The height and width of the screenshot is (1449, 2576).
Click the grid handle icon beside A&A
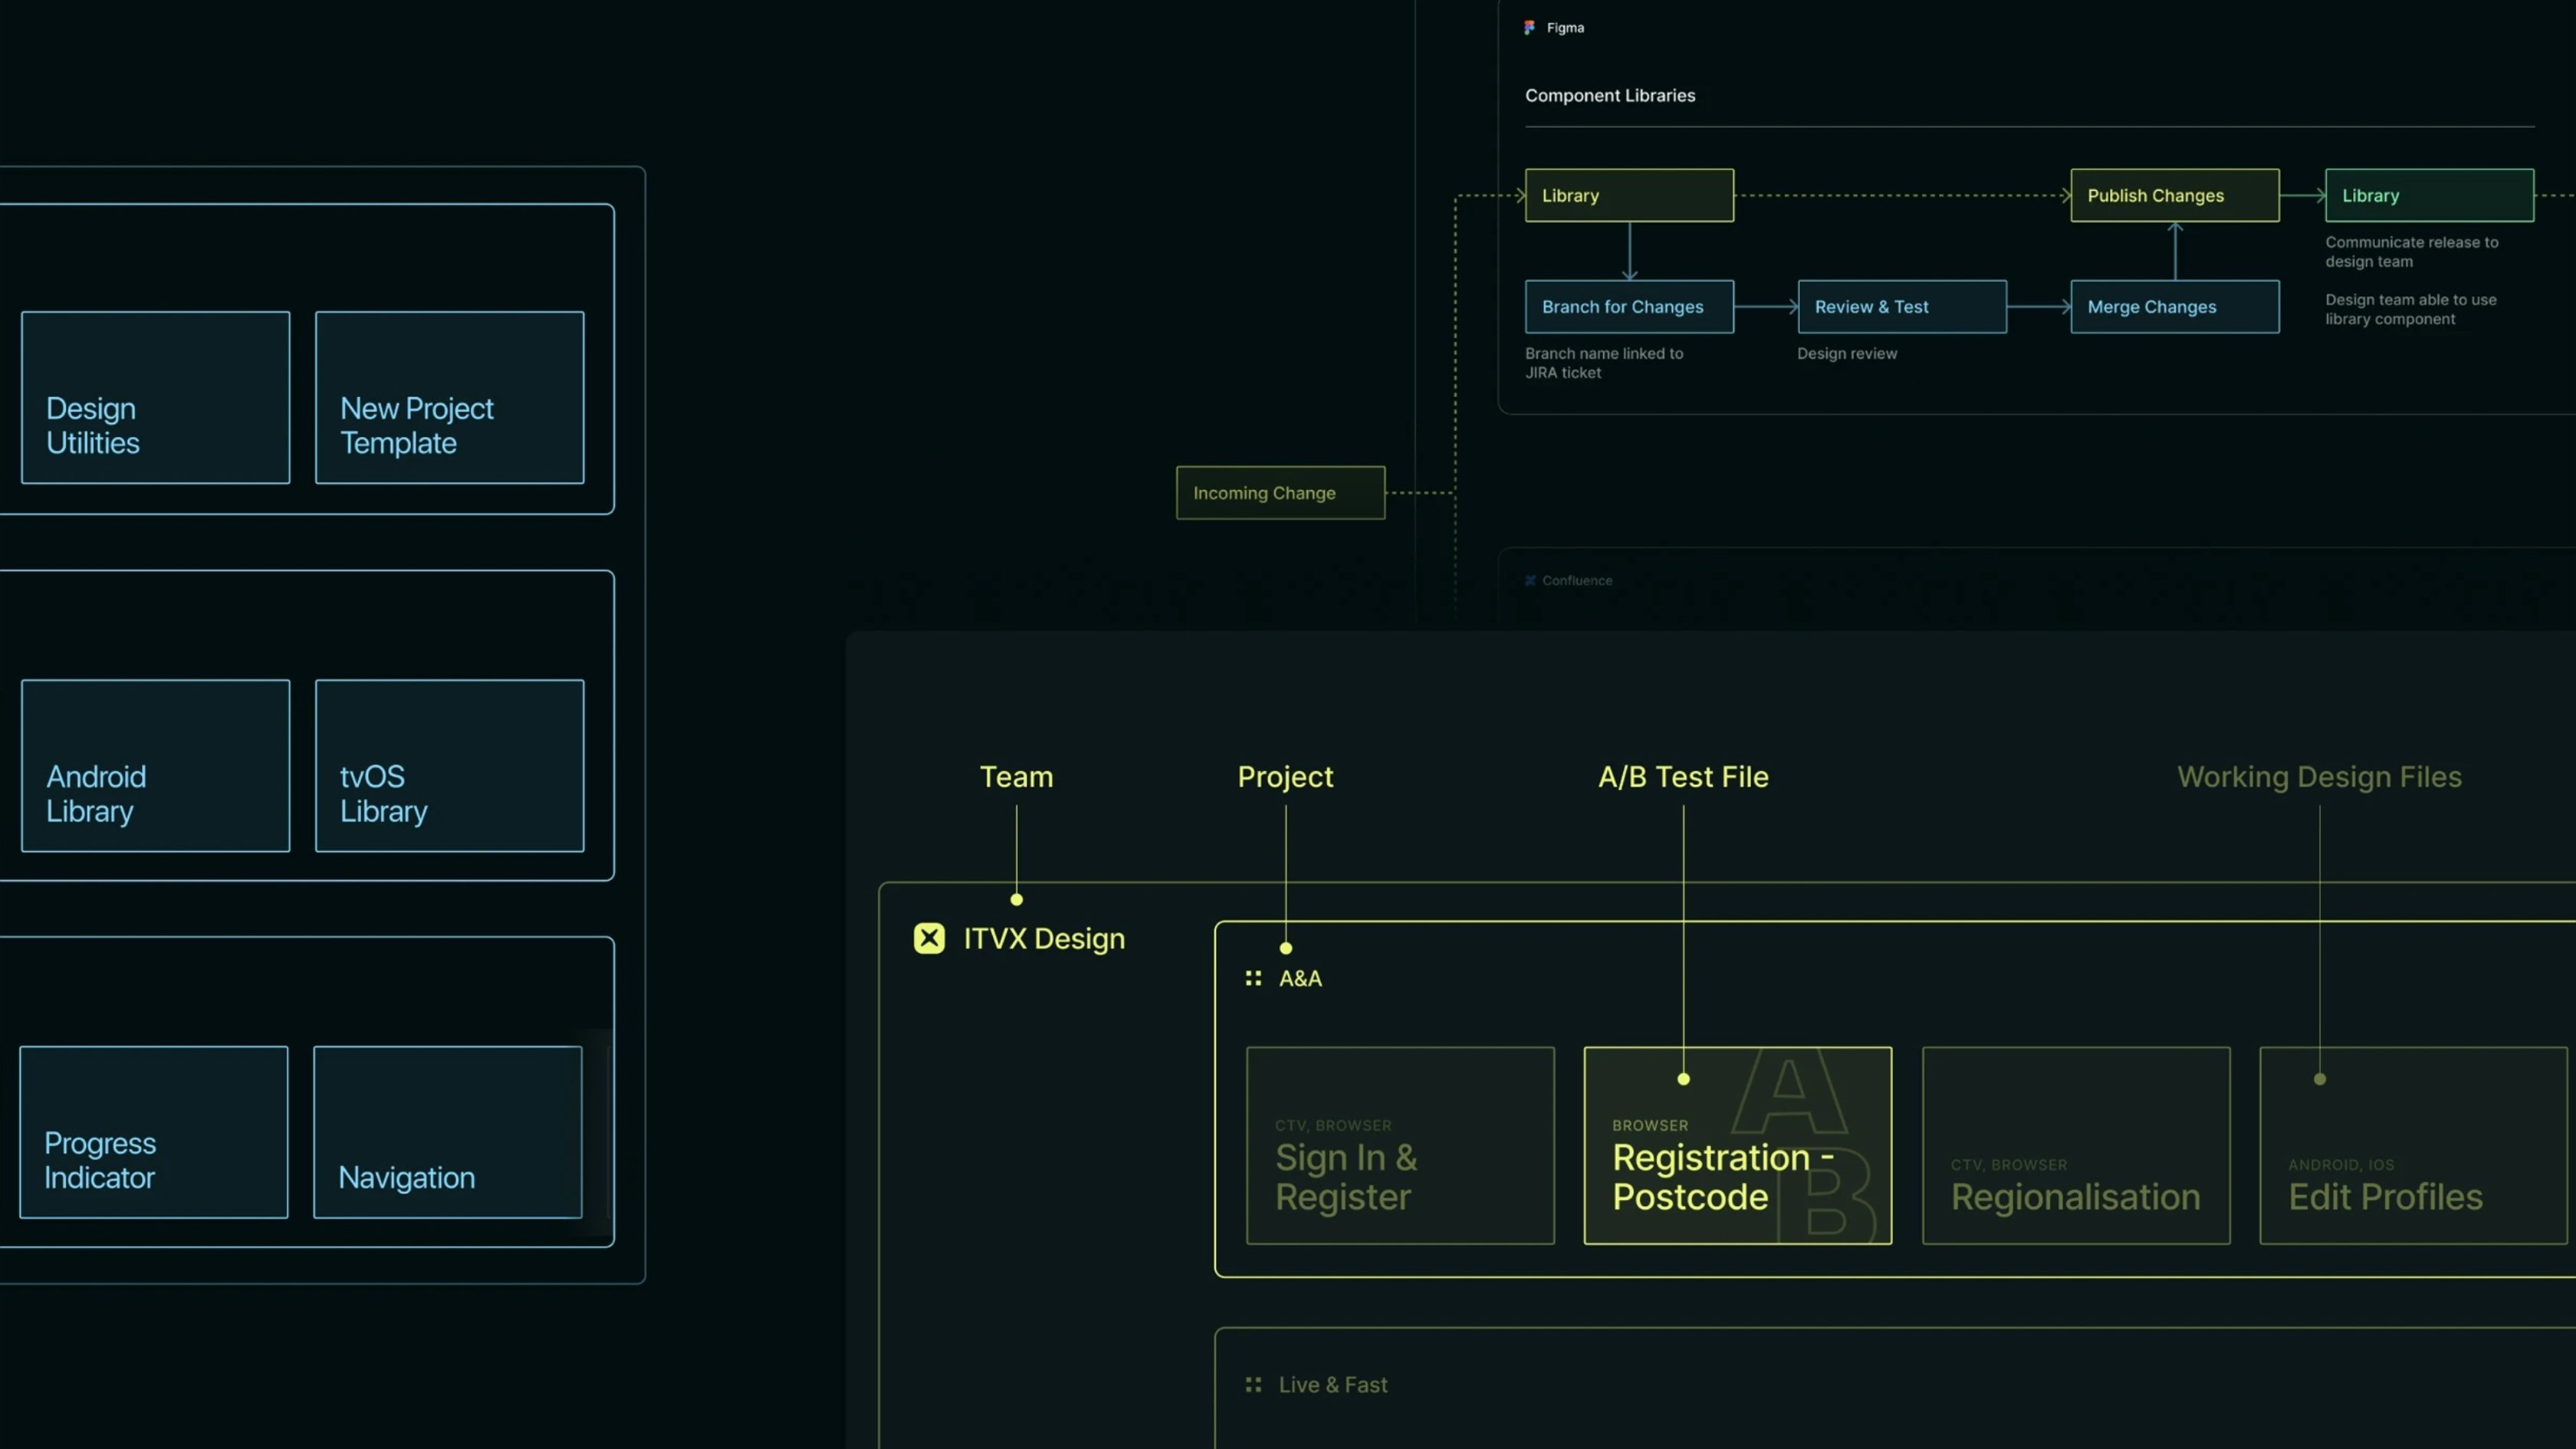tap(1253, 978)
